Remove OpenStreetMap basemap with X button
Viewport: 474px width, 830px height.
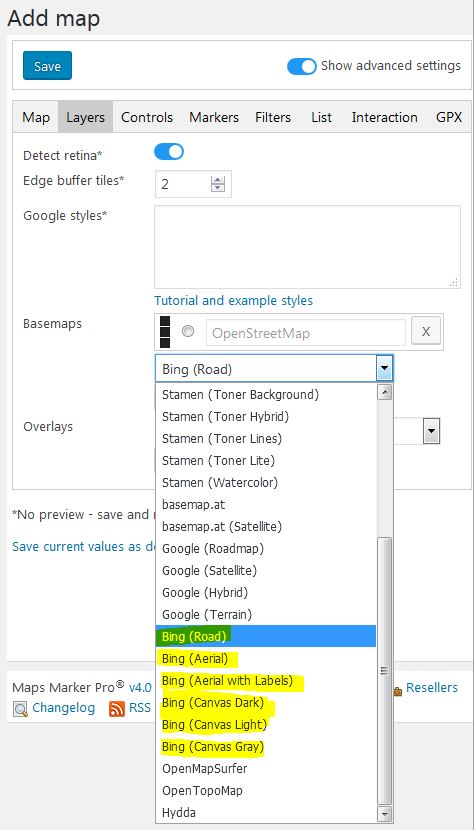point(426,331)
